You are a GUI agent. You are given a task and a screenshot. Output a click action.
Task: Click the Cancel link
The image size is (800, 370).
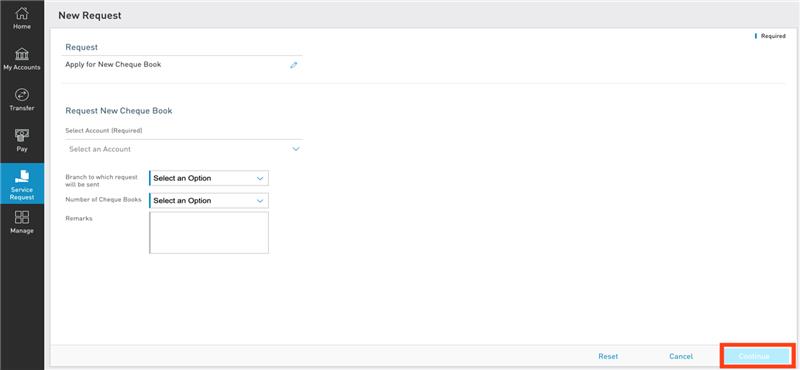[x=681, y=356]
